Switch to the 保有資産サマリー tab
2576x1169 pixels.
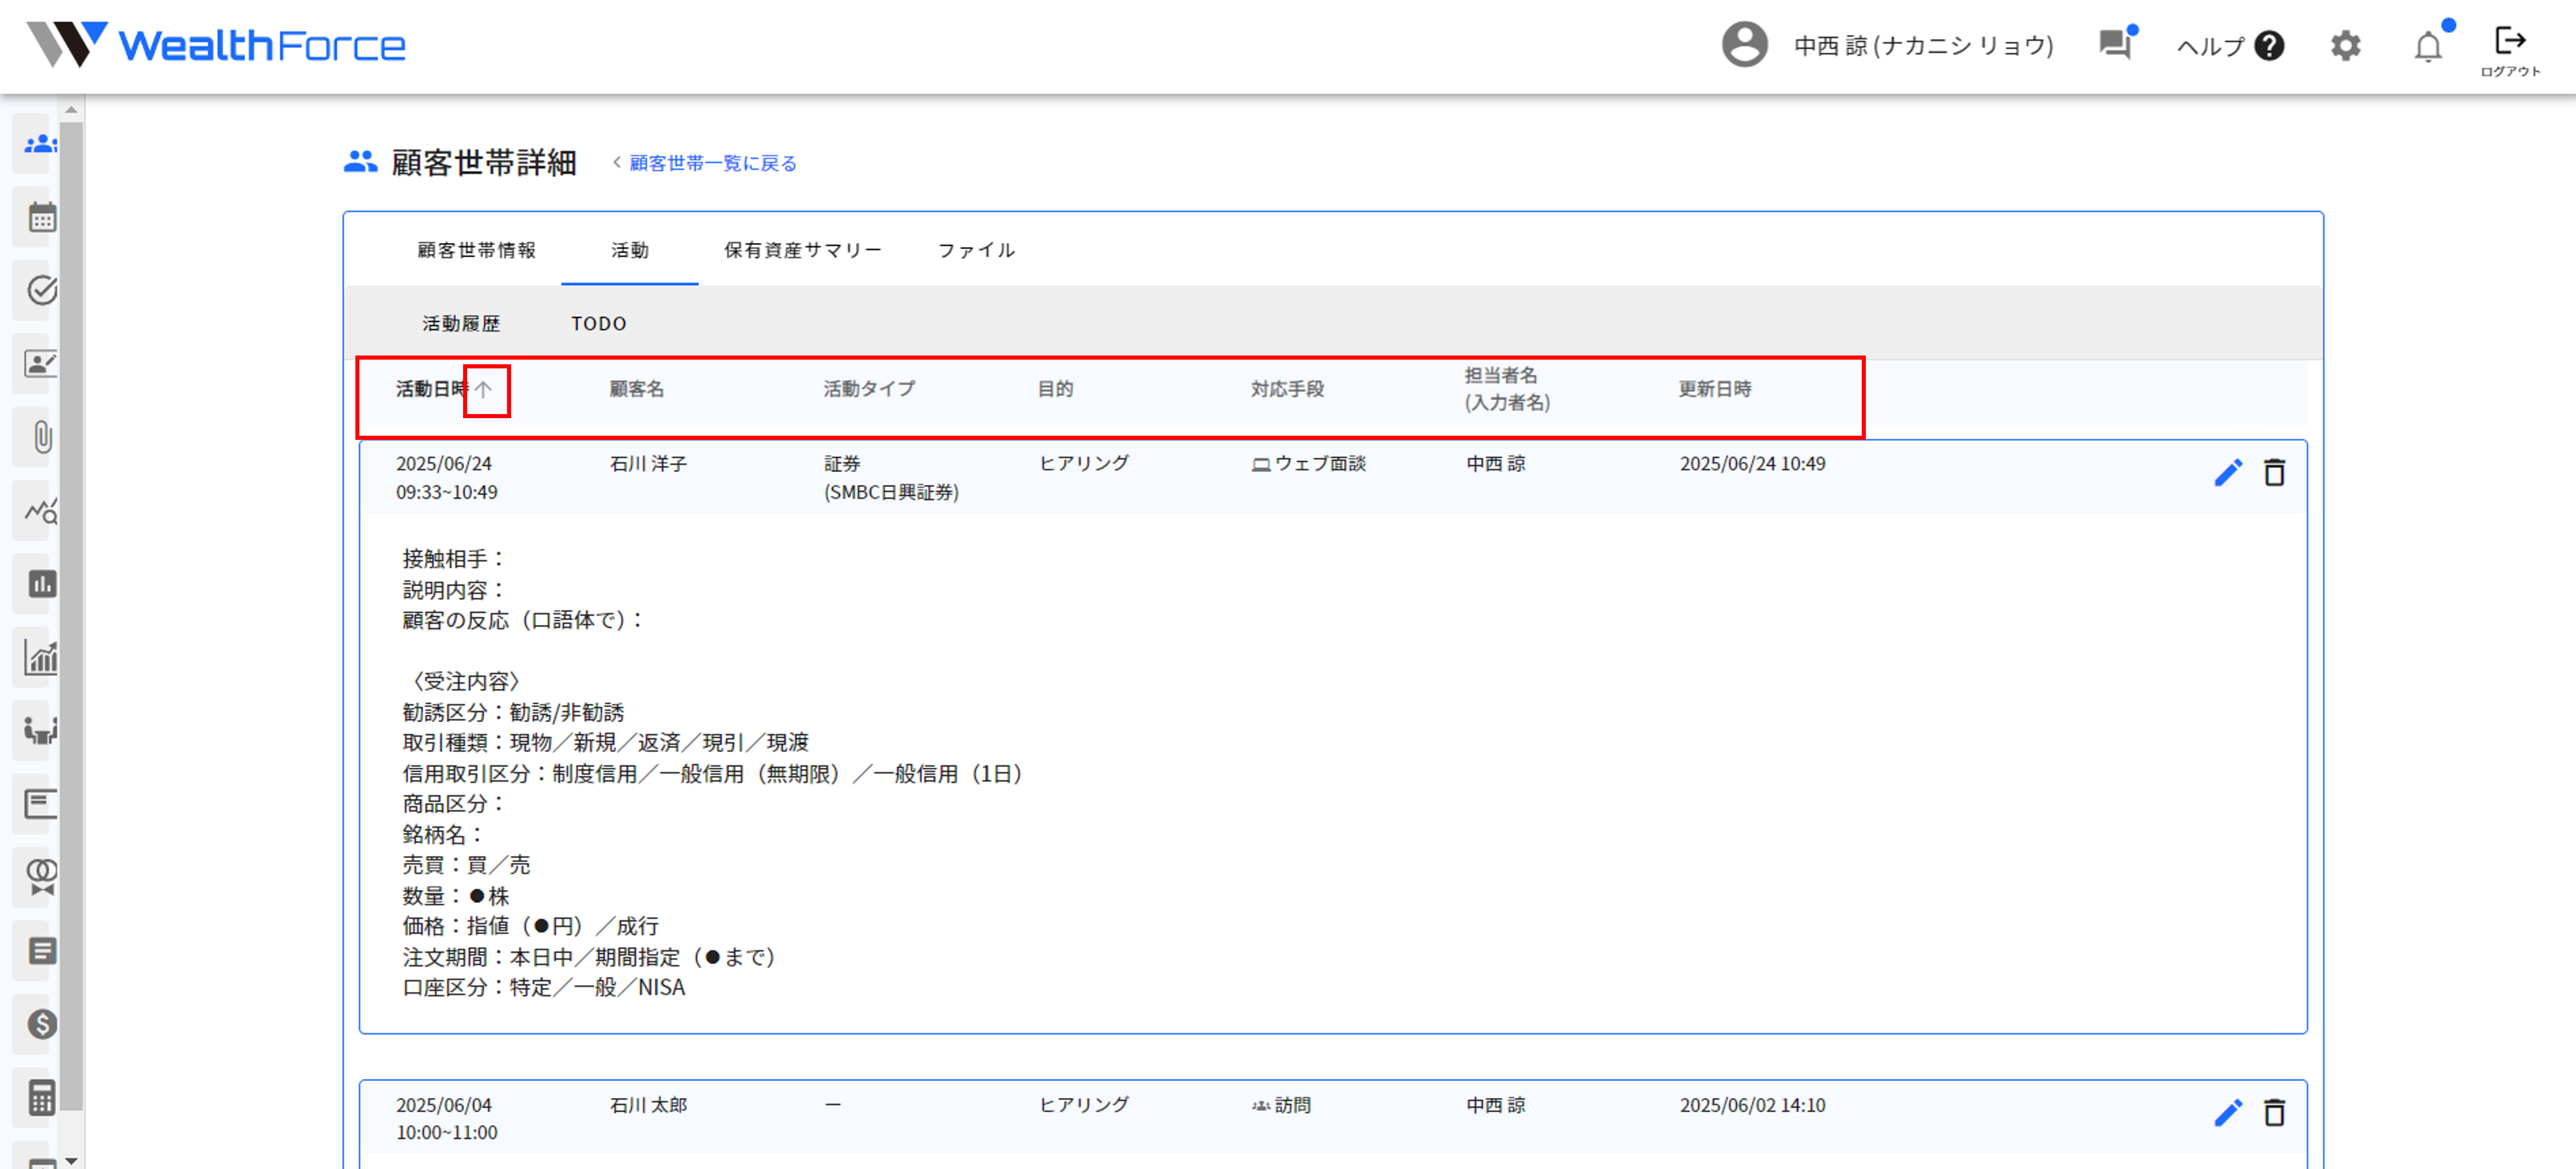803,250
